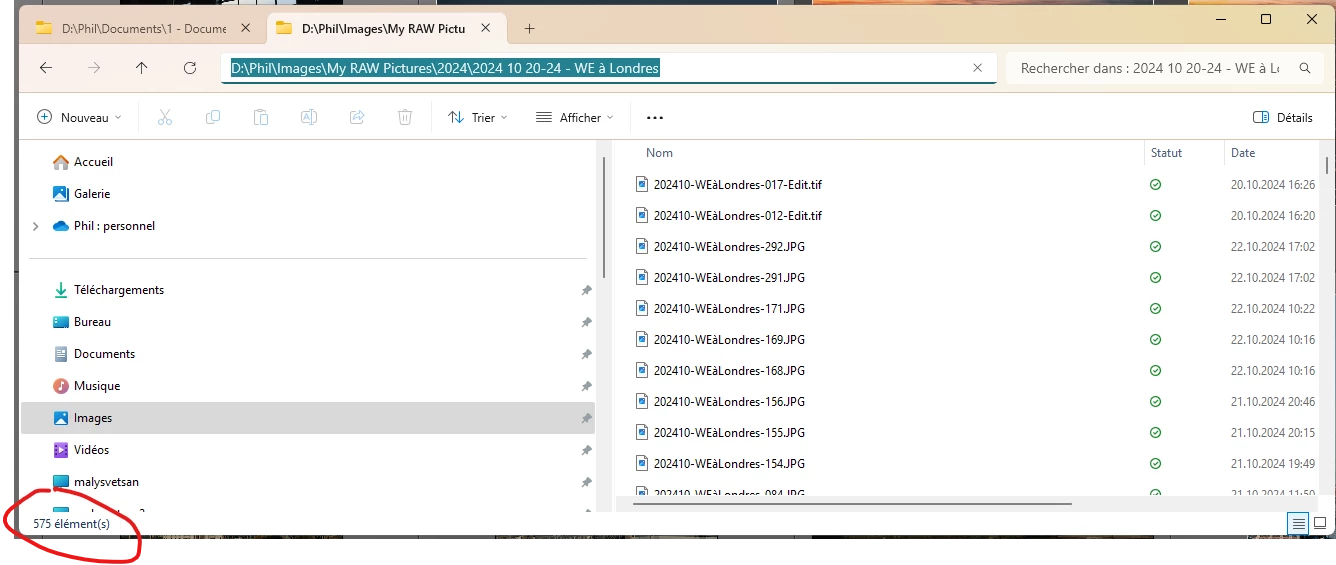Expand the Phil : personnel tree node

coord(36,226)
